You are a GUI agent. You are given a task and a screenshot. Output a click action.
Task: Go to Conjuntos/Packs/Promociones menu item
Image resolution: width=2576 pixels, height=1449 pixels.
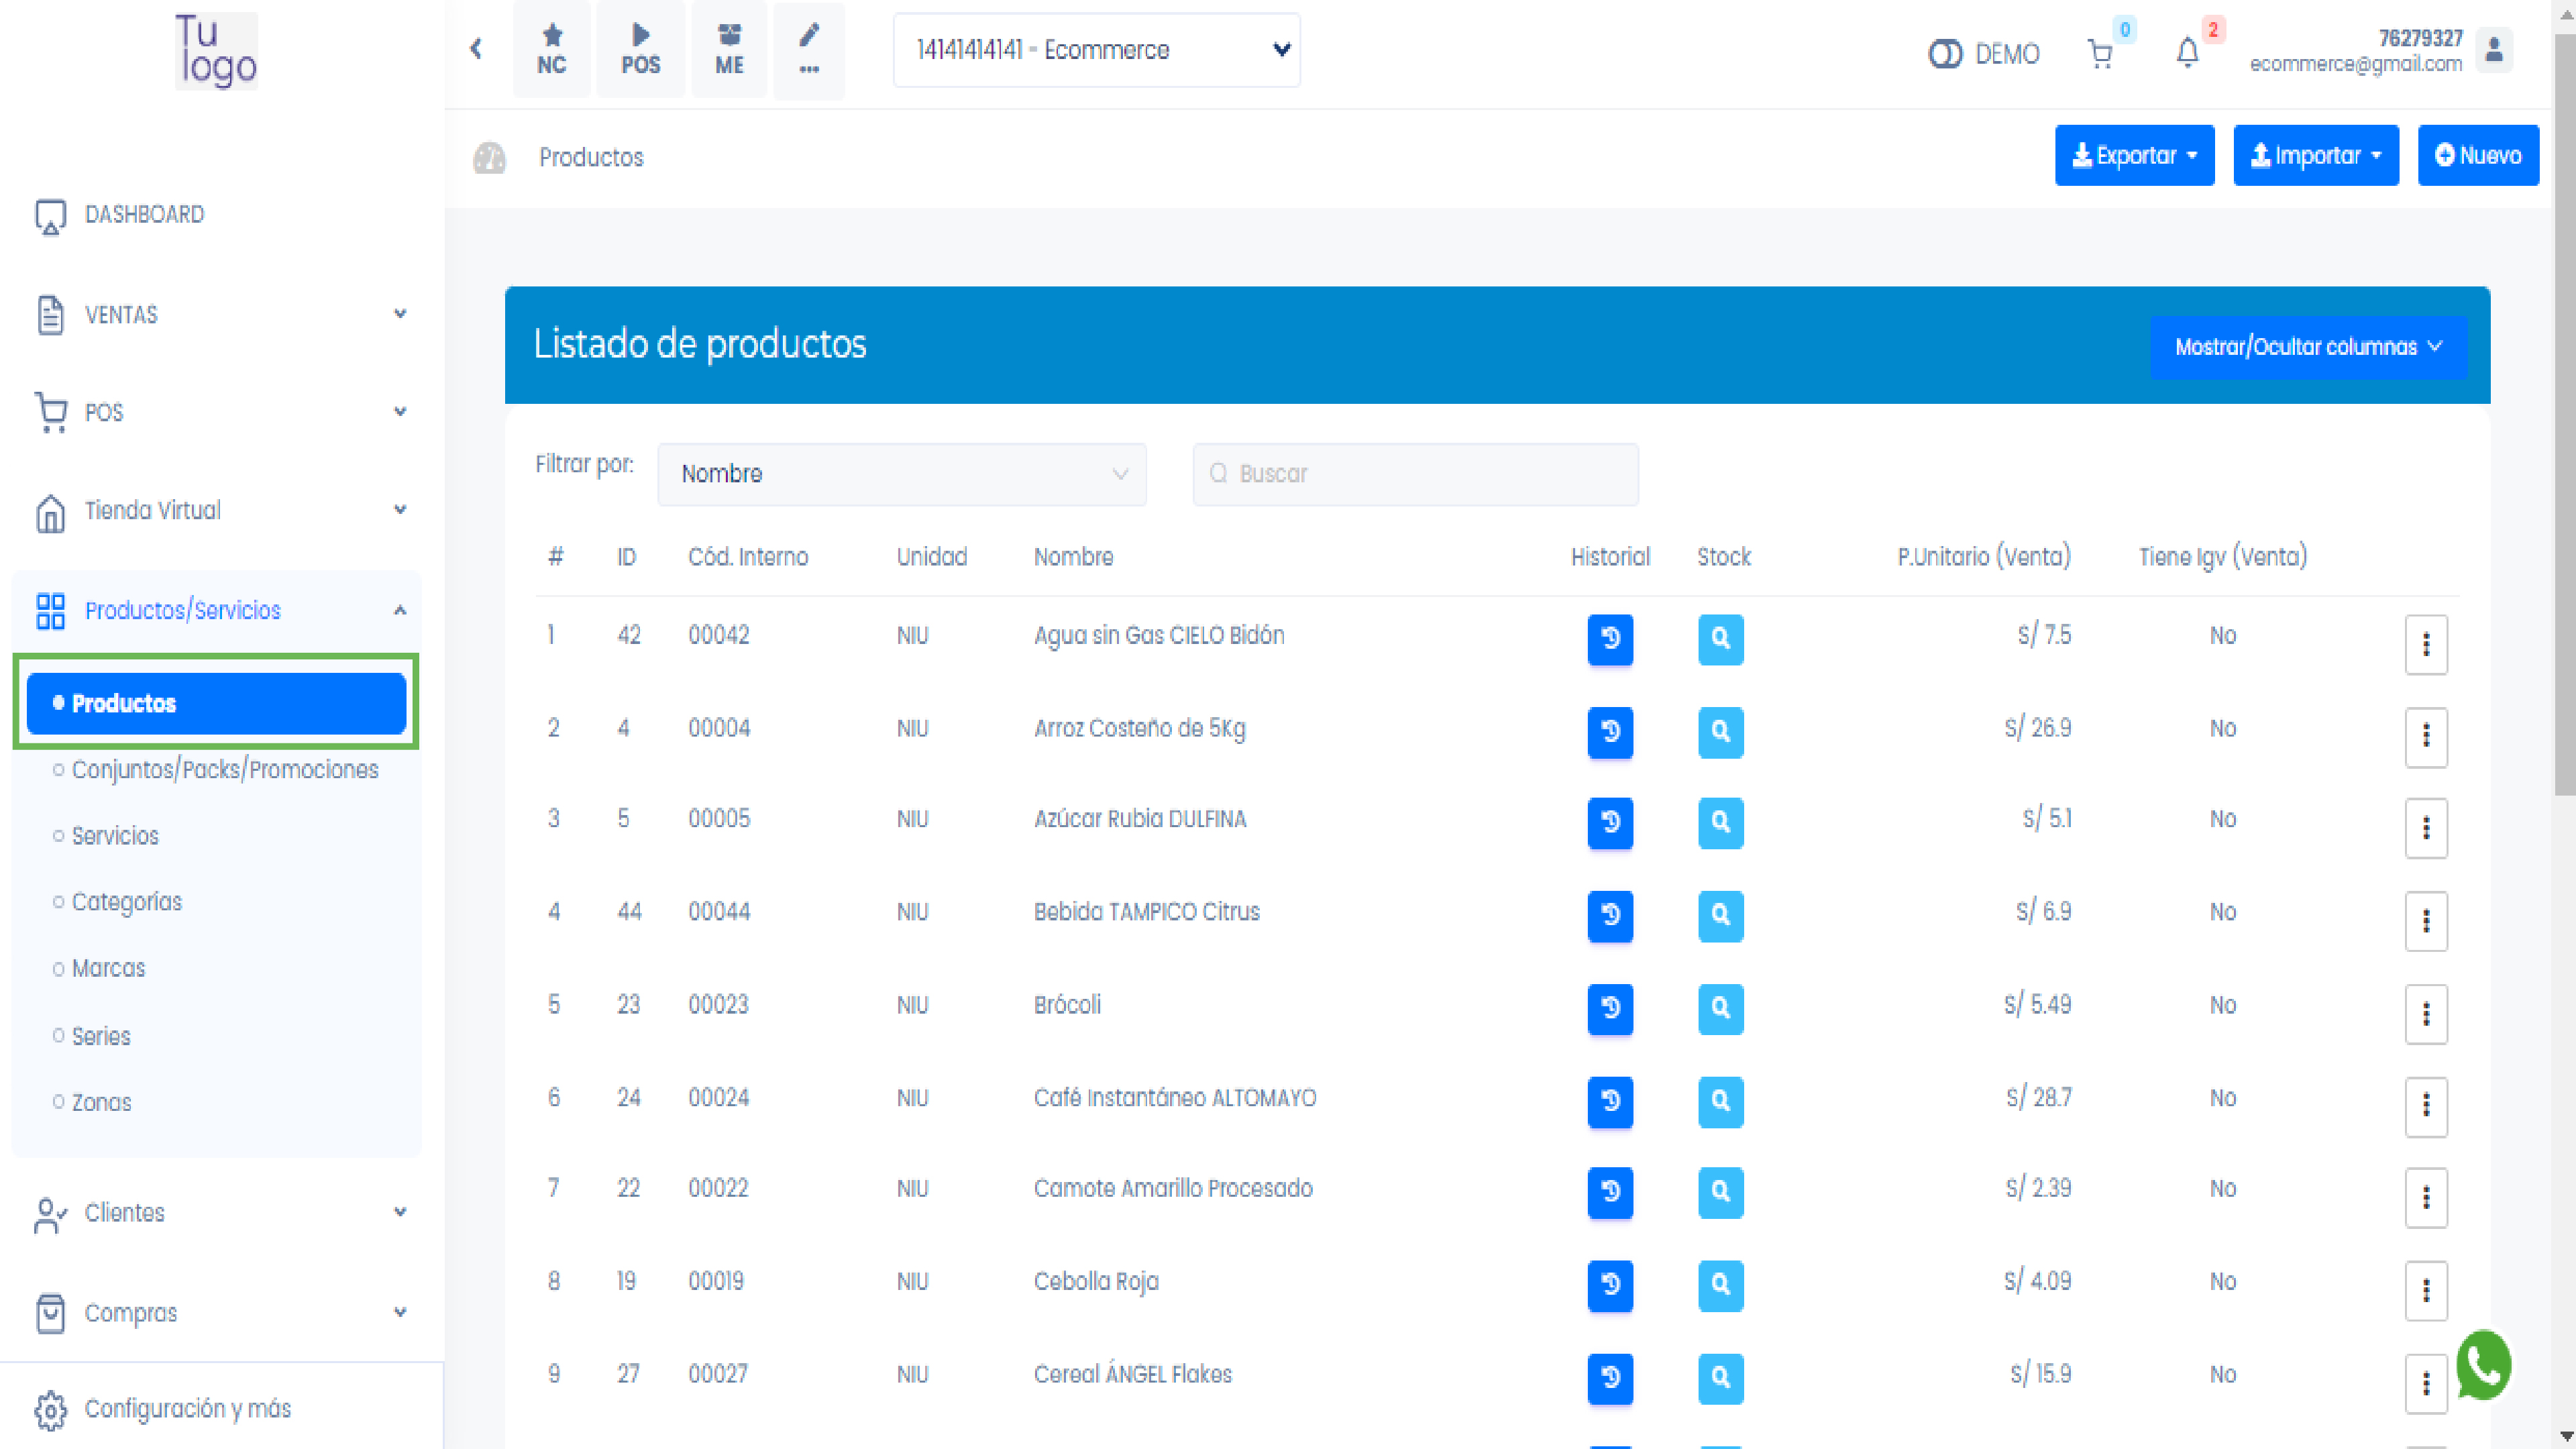[225, 770]
